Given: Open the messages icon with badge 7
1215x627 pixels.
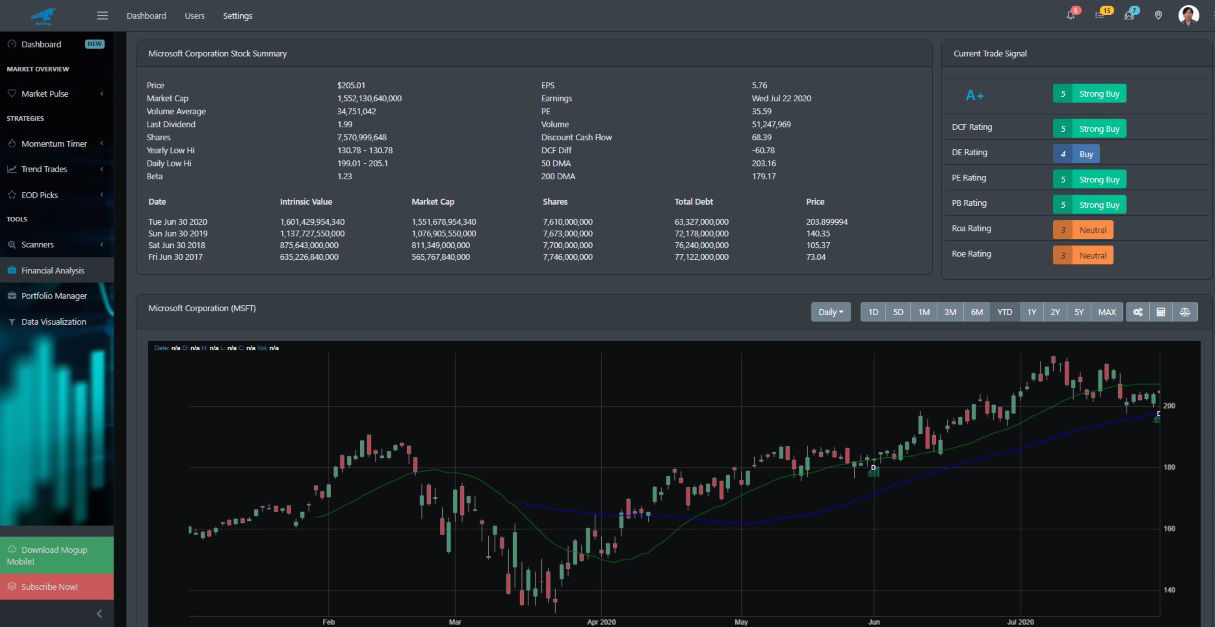Looking at the screenshot, I should coord(1129,15).
